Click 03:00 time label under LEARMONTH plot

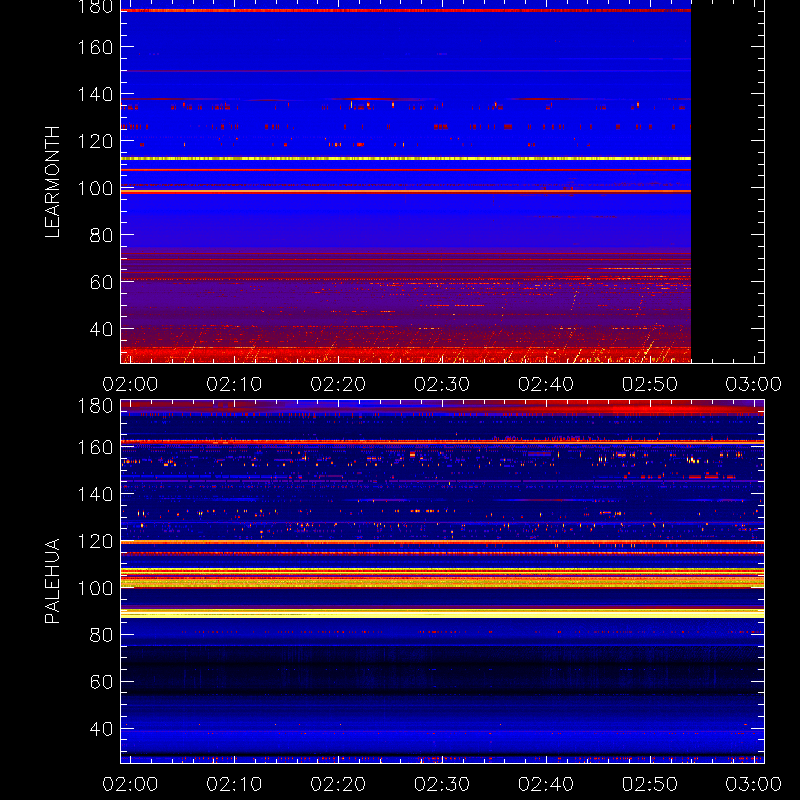[754, 384]
